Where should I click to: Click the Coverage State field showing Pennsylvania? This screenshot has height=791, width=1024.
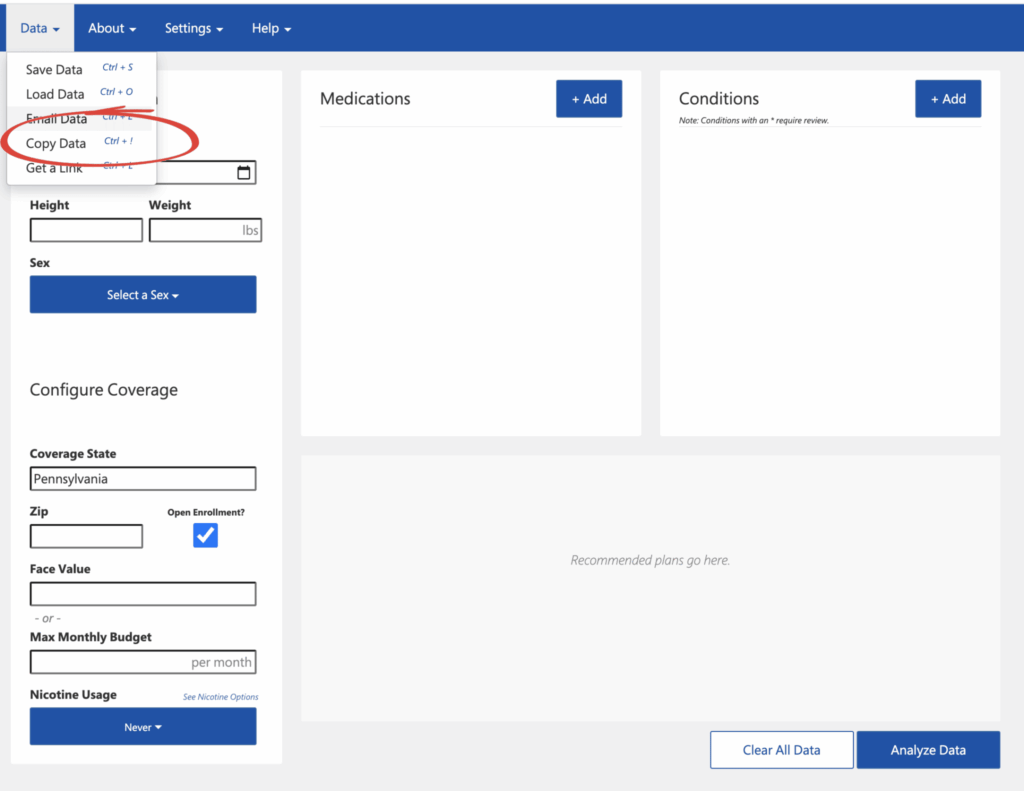(x=143, y=479)
